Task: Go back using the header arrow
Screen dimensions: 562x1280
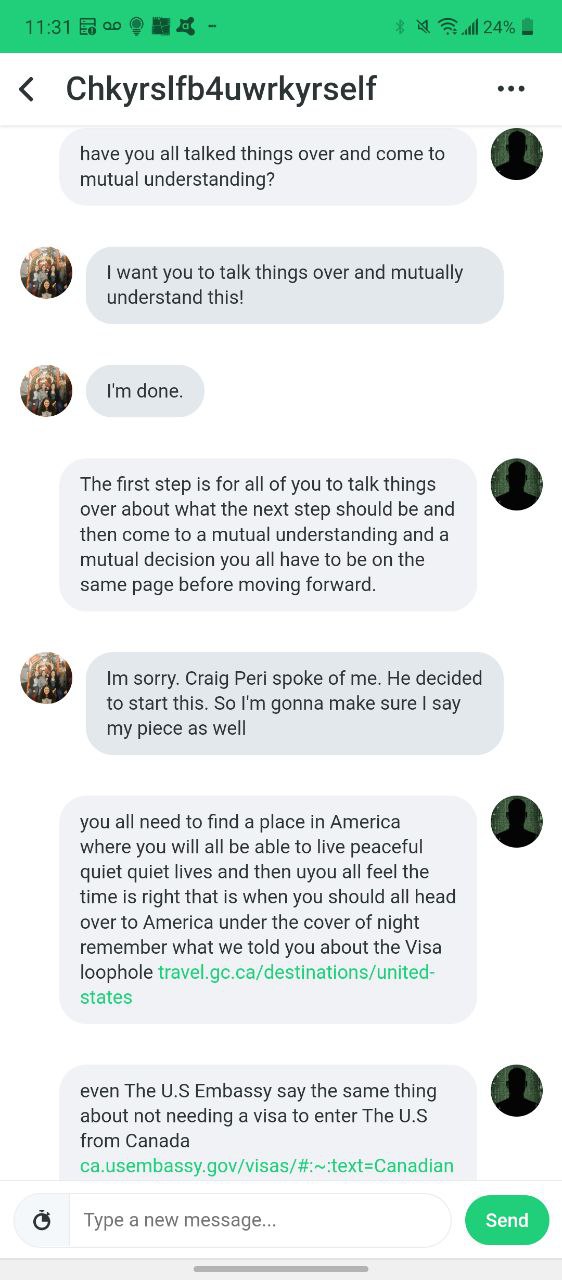Action: tap(27, 89)
